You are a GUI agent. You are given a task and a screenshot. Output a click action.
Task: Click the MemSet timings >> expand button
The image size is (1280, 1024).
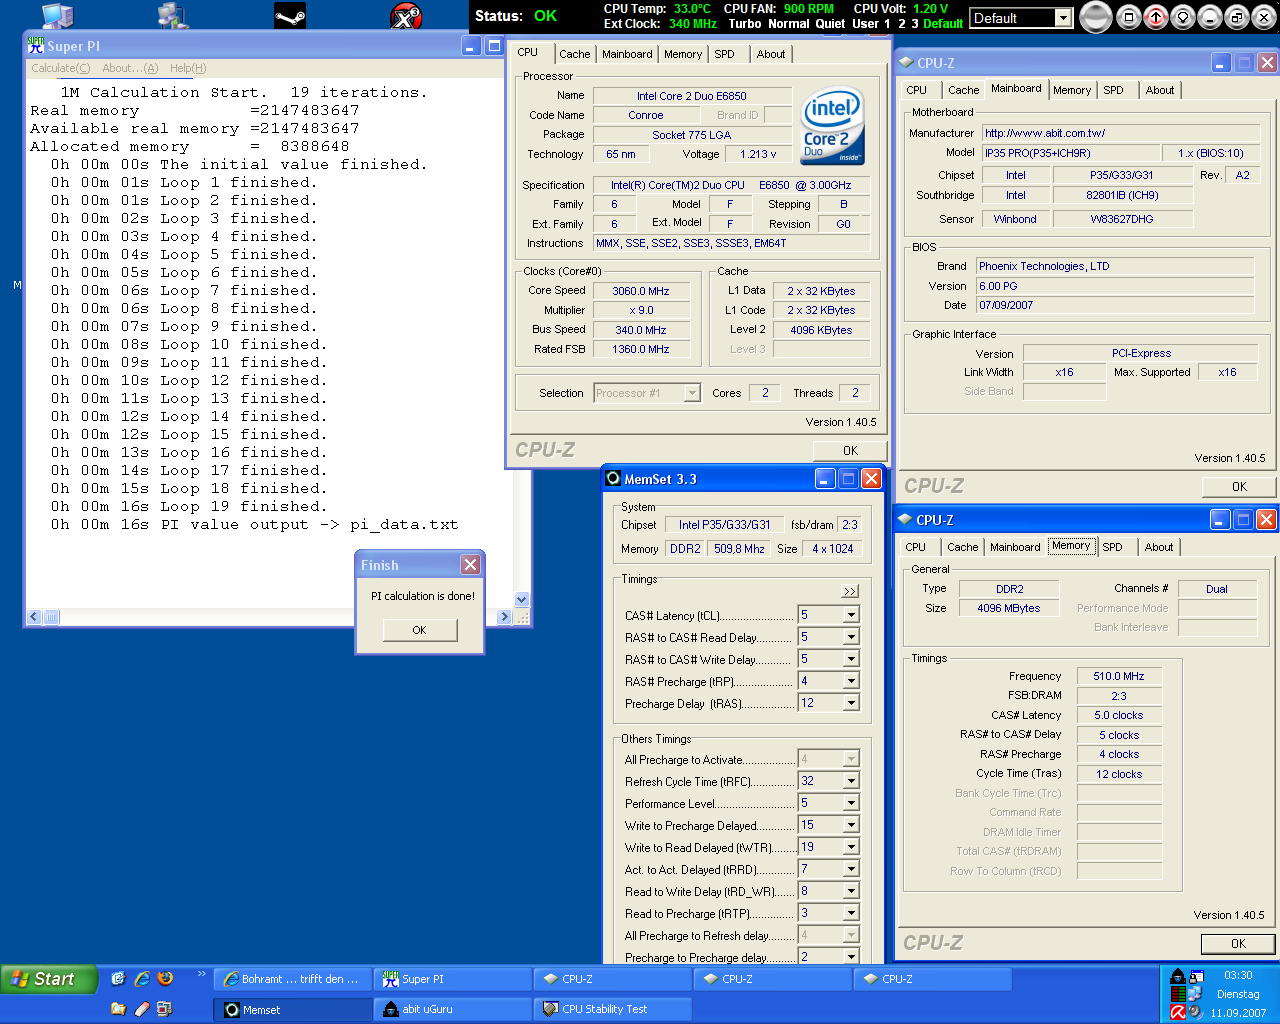(x=850, y=591)
